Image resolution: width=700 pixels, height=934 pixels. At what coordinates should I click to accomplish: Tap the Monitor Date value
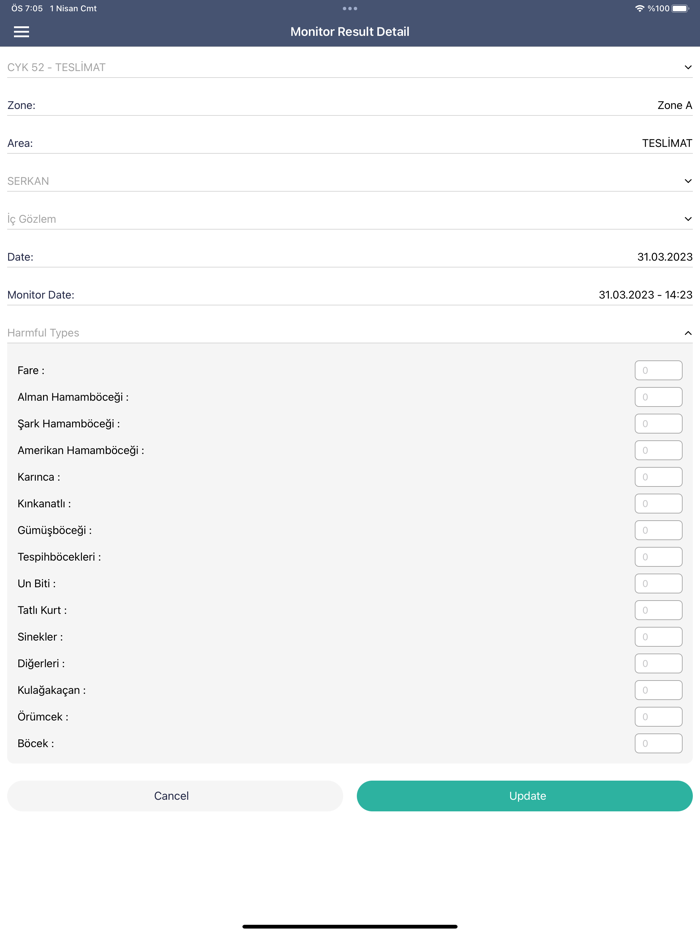coord(645,295)
